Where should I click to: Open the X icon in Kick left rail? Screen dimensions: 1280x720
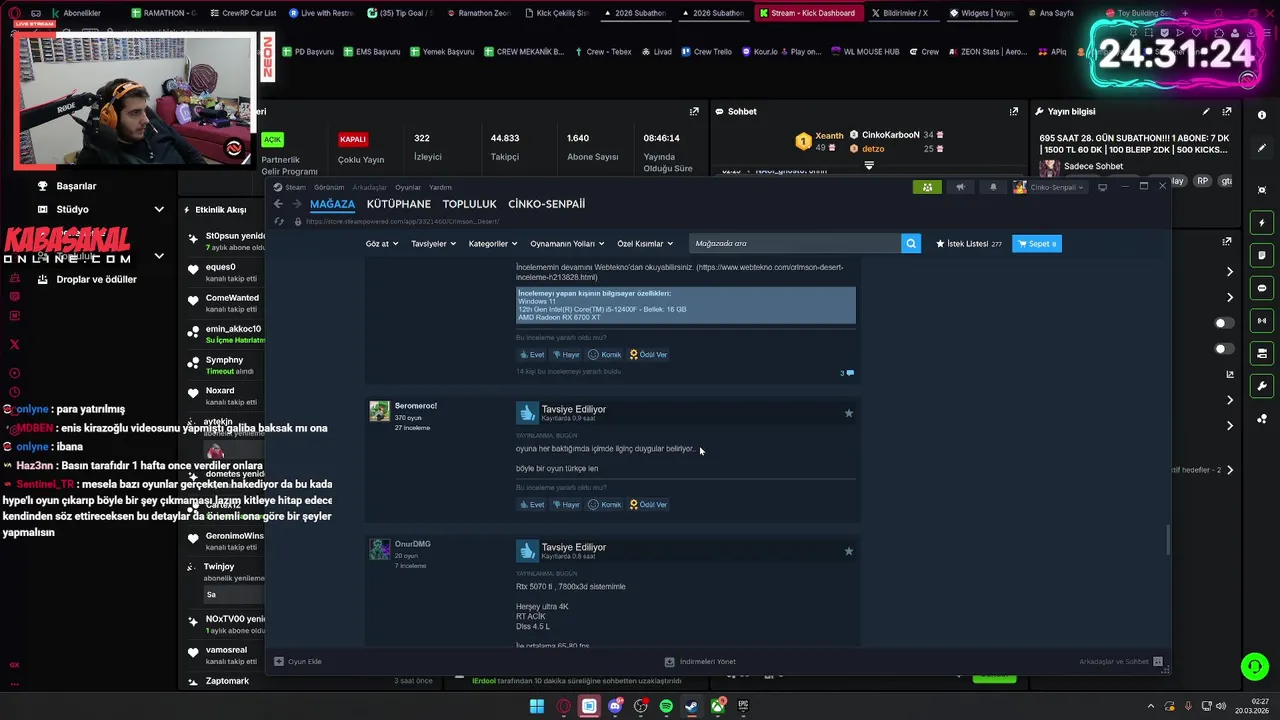[14, 344]
